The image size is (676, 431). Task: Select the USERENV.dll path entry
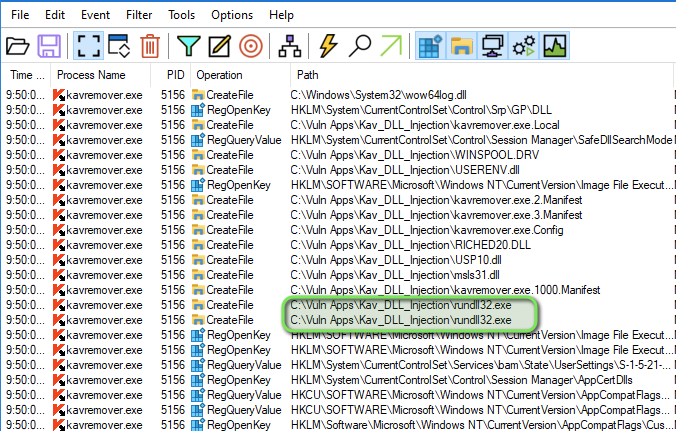pos(405,170)
